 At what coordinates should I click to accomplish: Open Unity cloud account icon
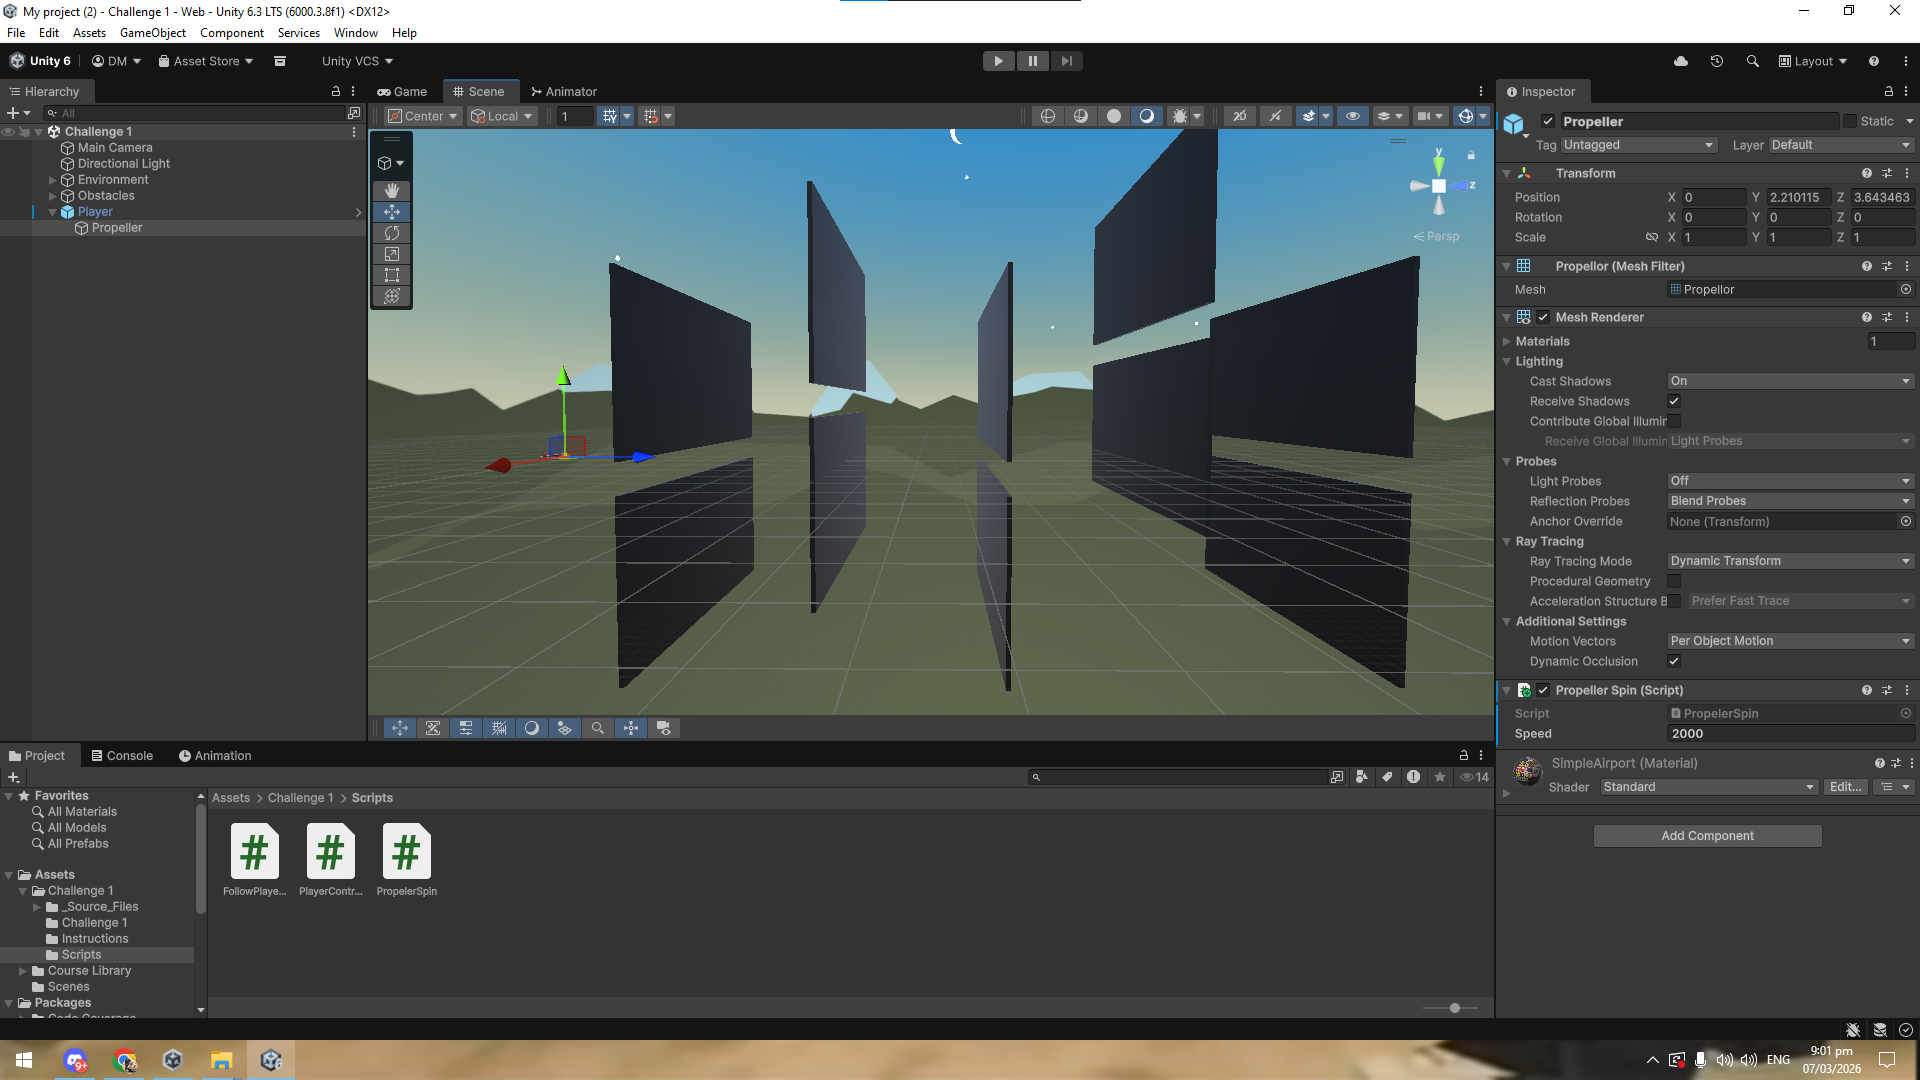(x=1681, y=61)
